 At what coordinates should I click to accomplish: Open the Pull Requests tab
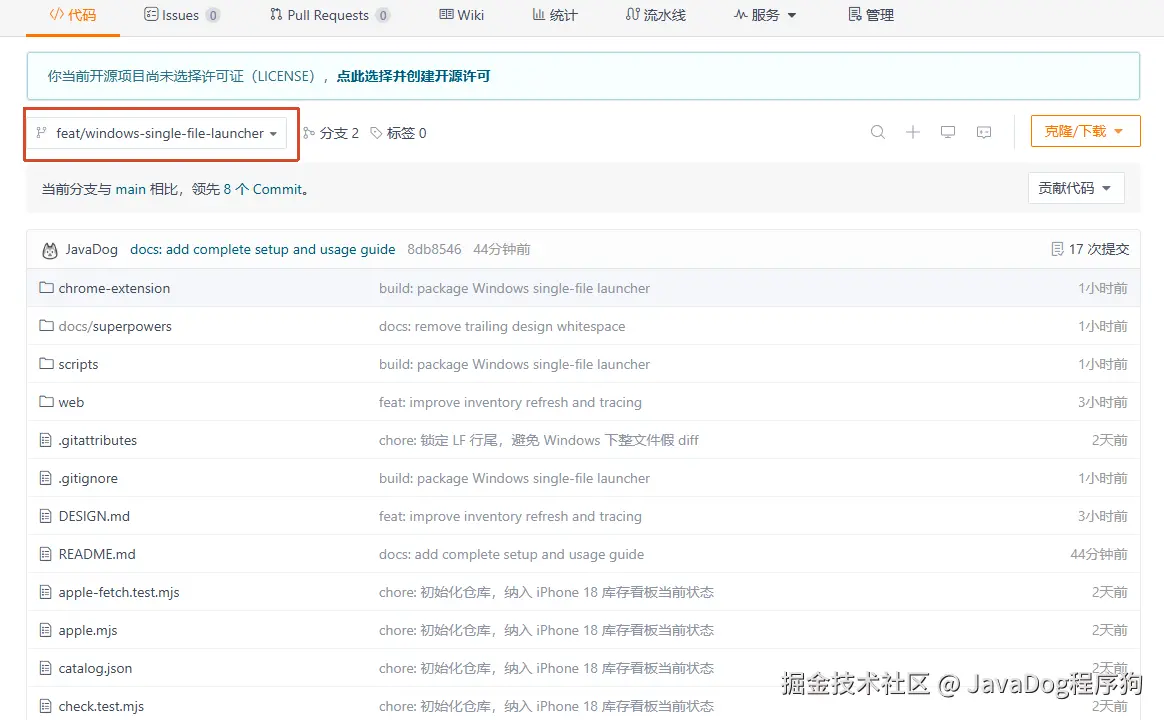point(329,15)
